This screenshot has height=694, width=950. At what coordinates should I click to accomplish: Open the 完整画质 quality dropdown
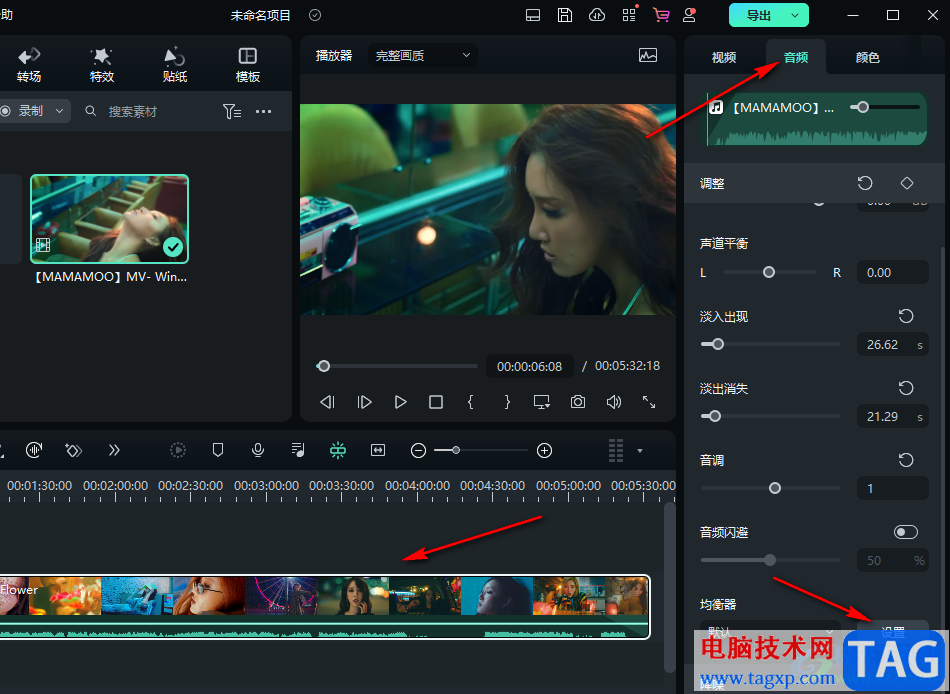[x=423, y=56]
